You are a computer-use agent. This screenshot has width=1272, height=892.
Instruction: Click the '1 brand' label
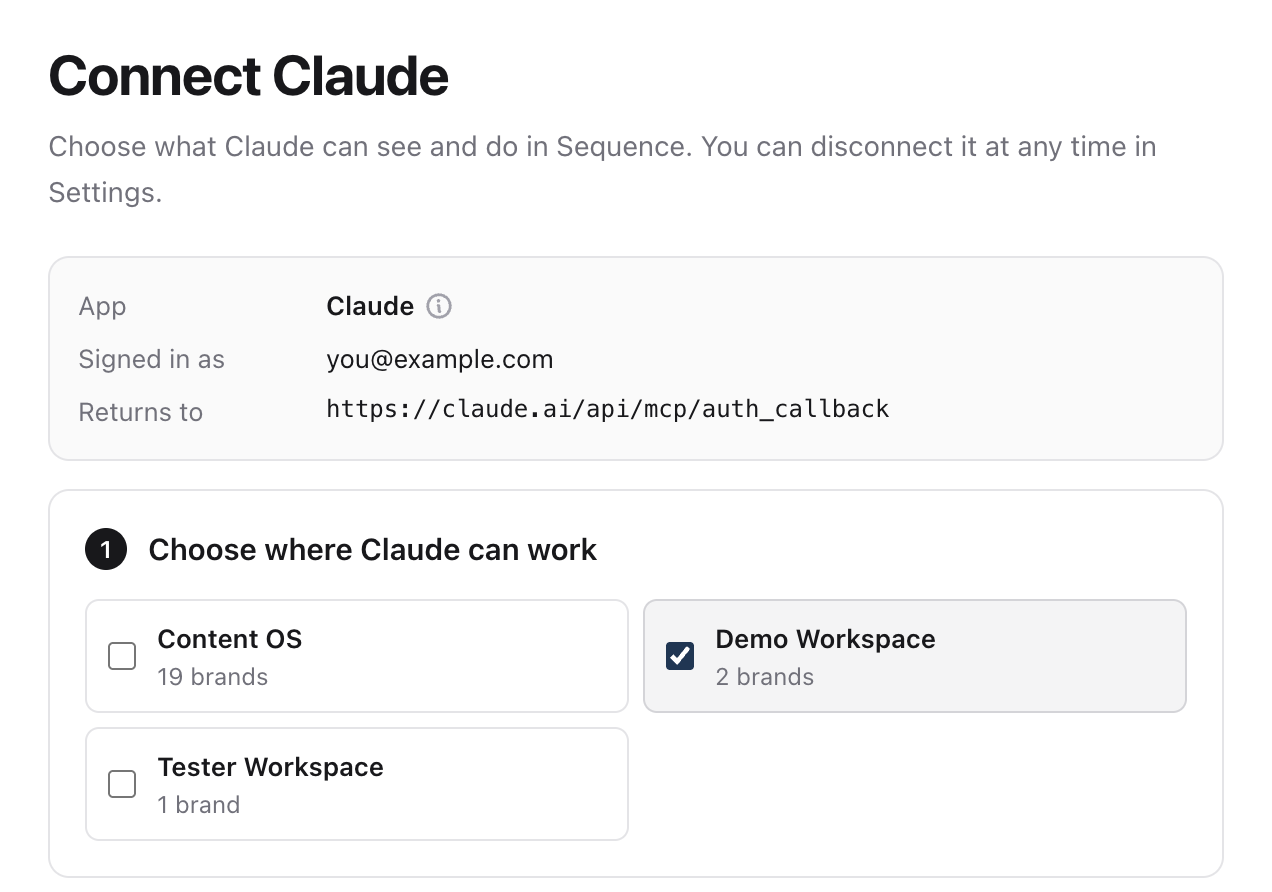pos(199,805)
